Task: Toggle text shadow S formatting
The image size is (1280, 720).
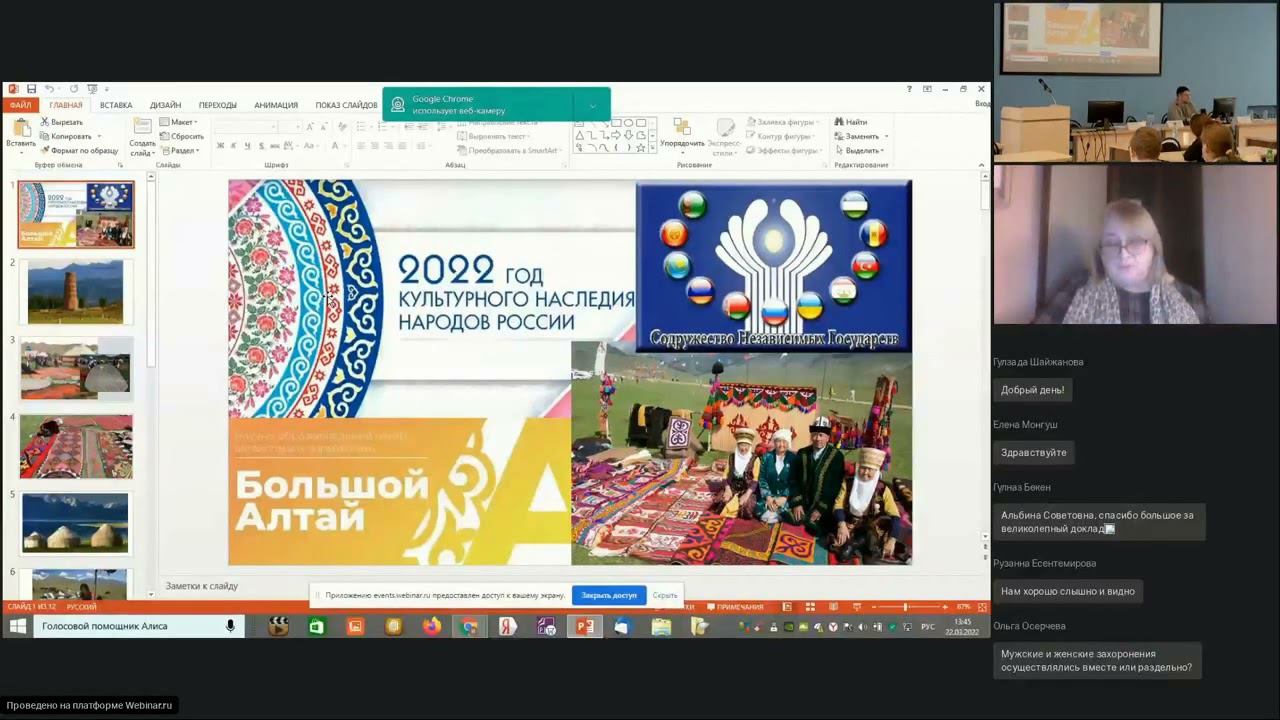Action: [x=261, y=146]
